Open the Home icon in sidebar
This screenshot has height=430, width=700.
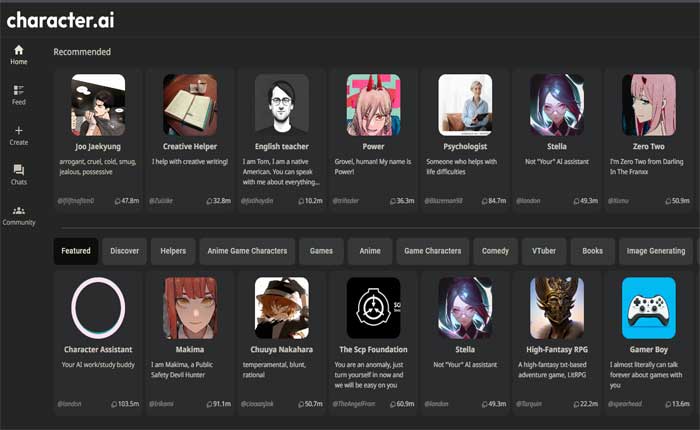point(18,50)
